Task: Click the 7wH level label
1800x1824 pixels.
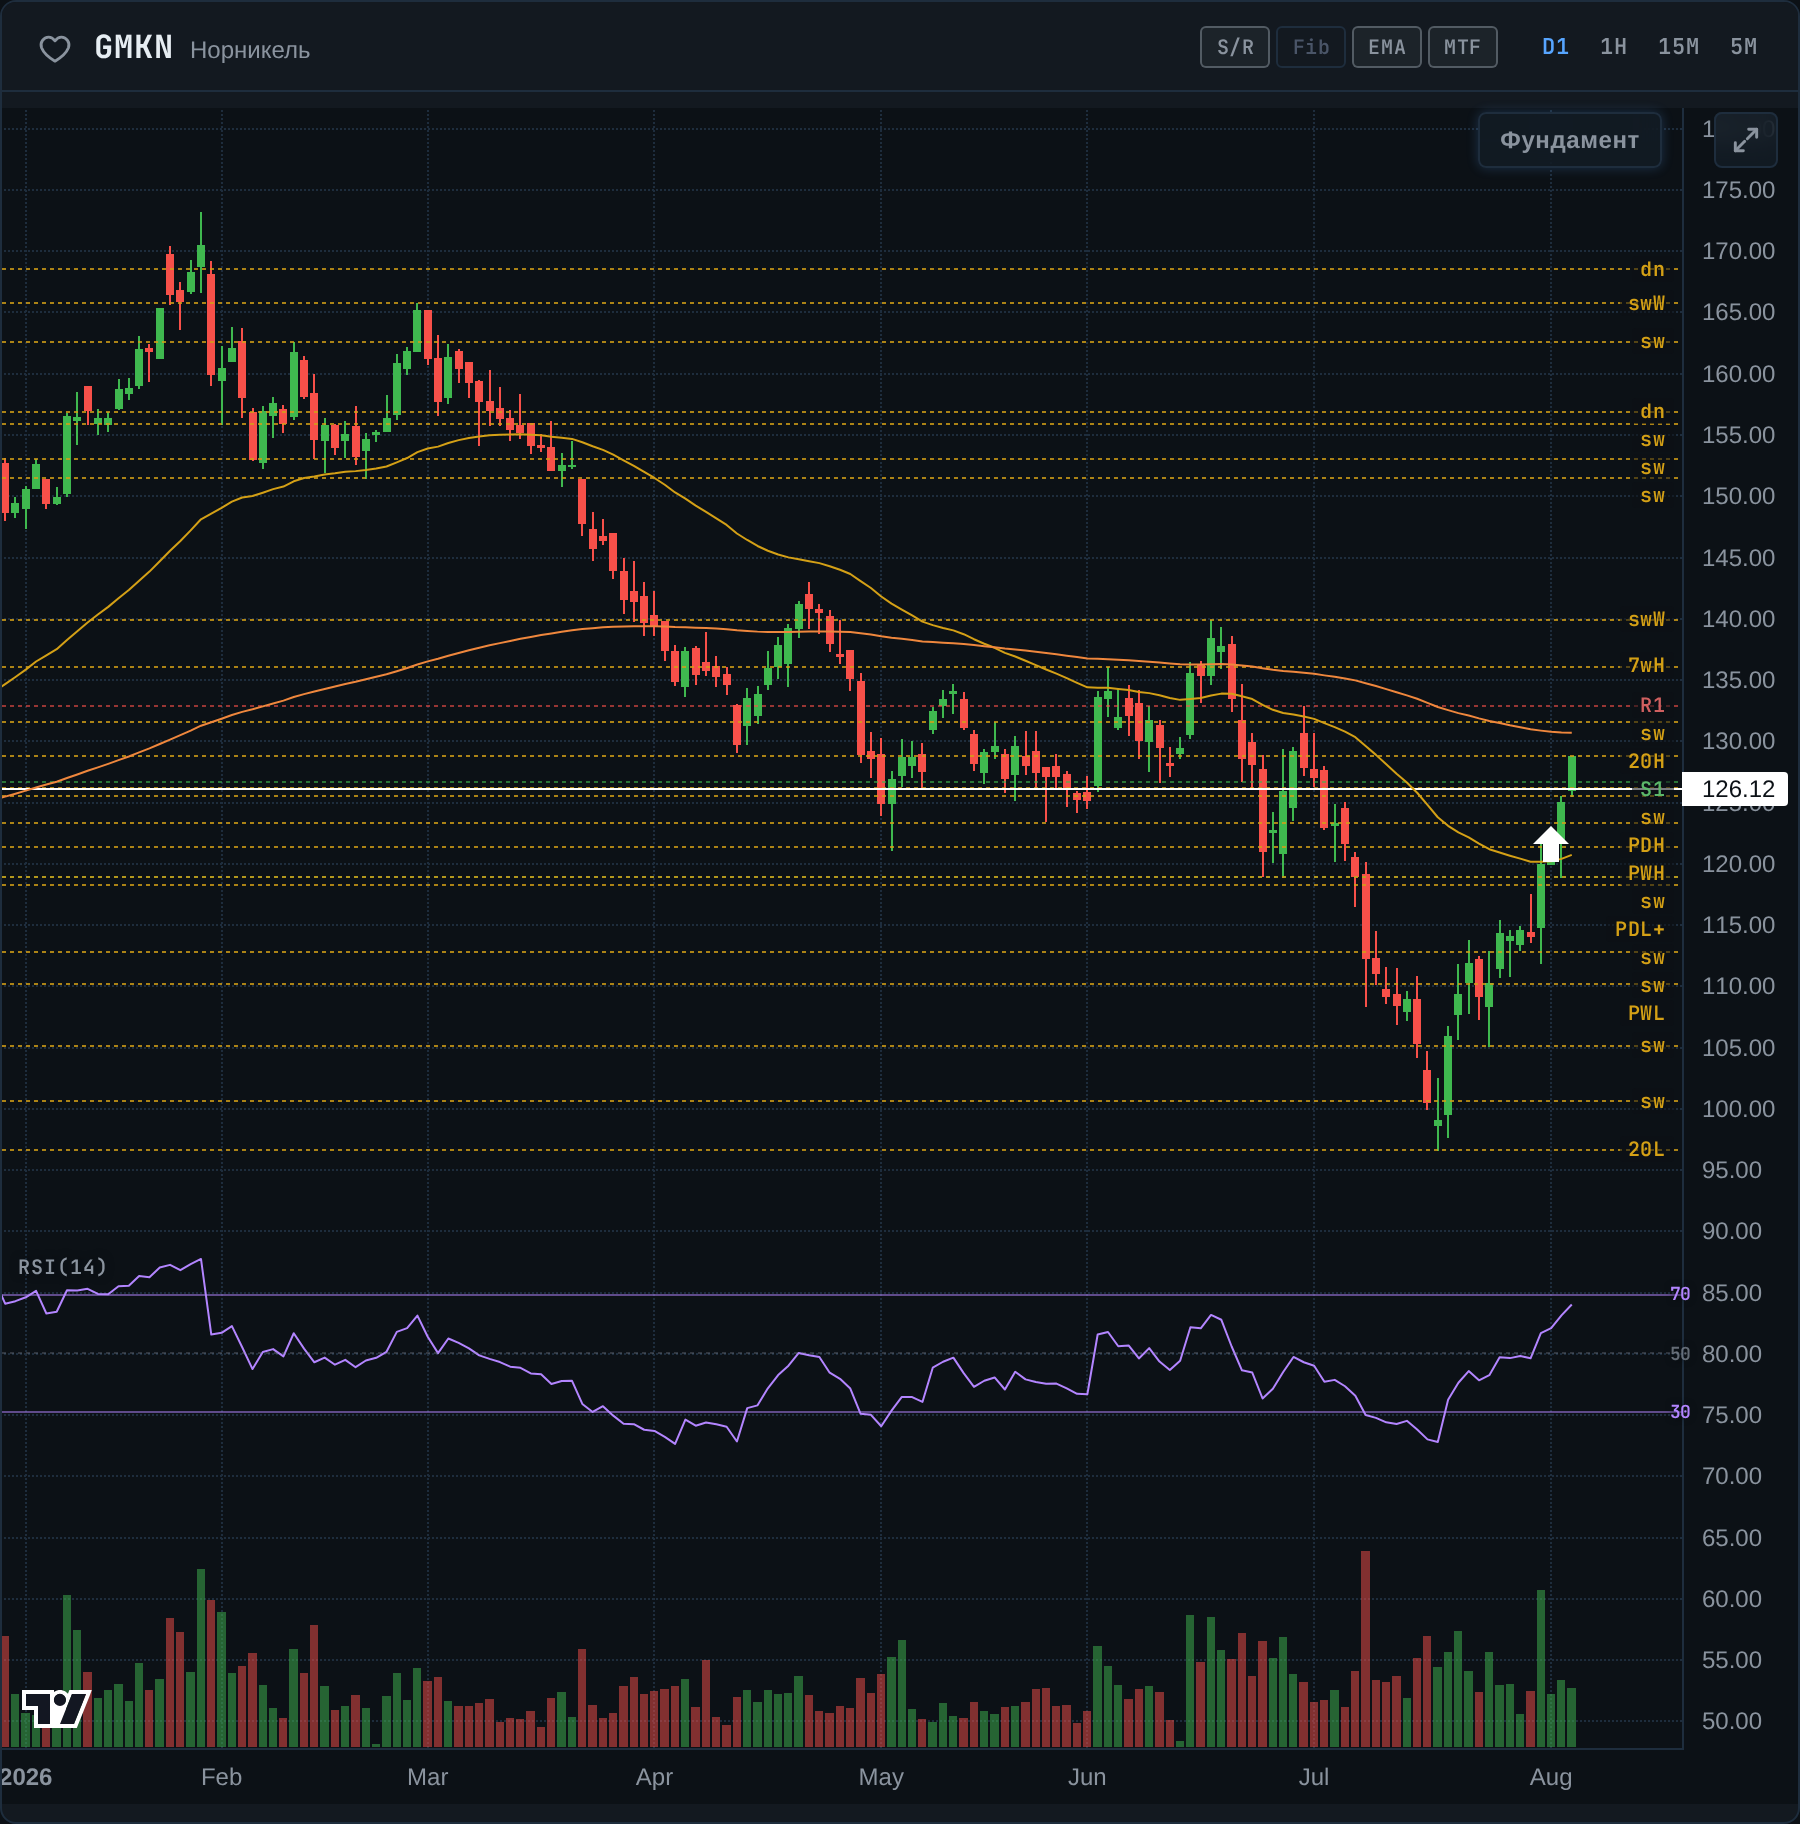Action: 1646,666
